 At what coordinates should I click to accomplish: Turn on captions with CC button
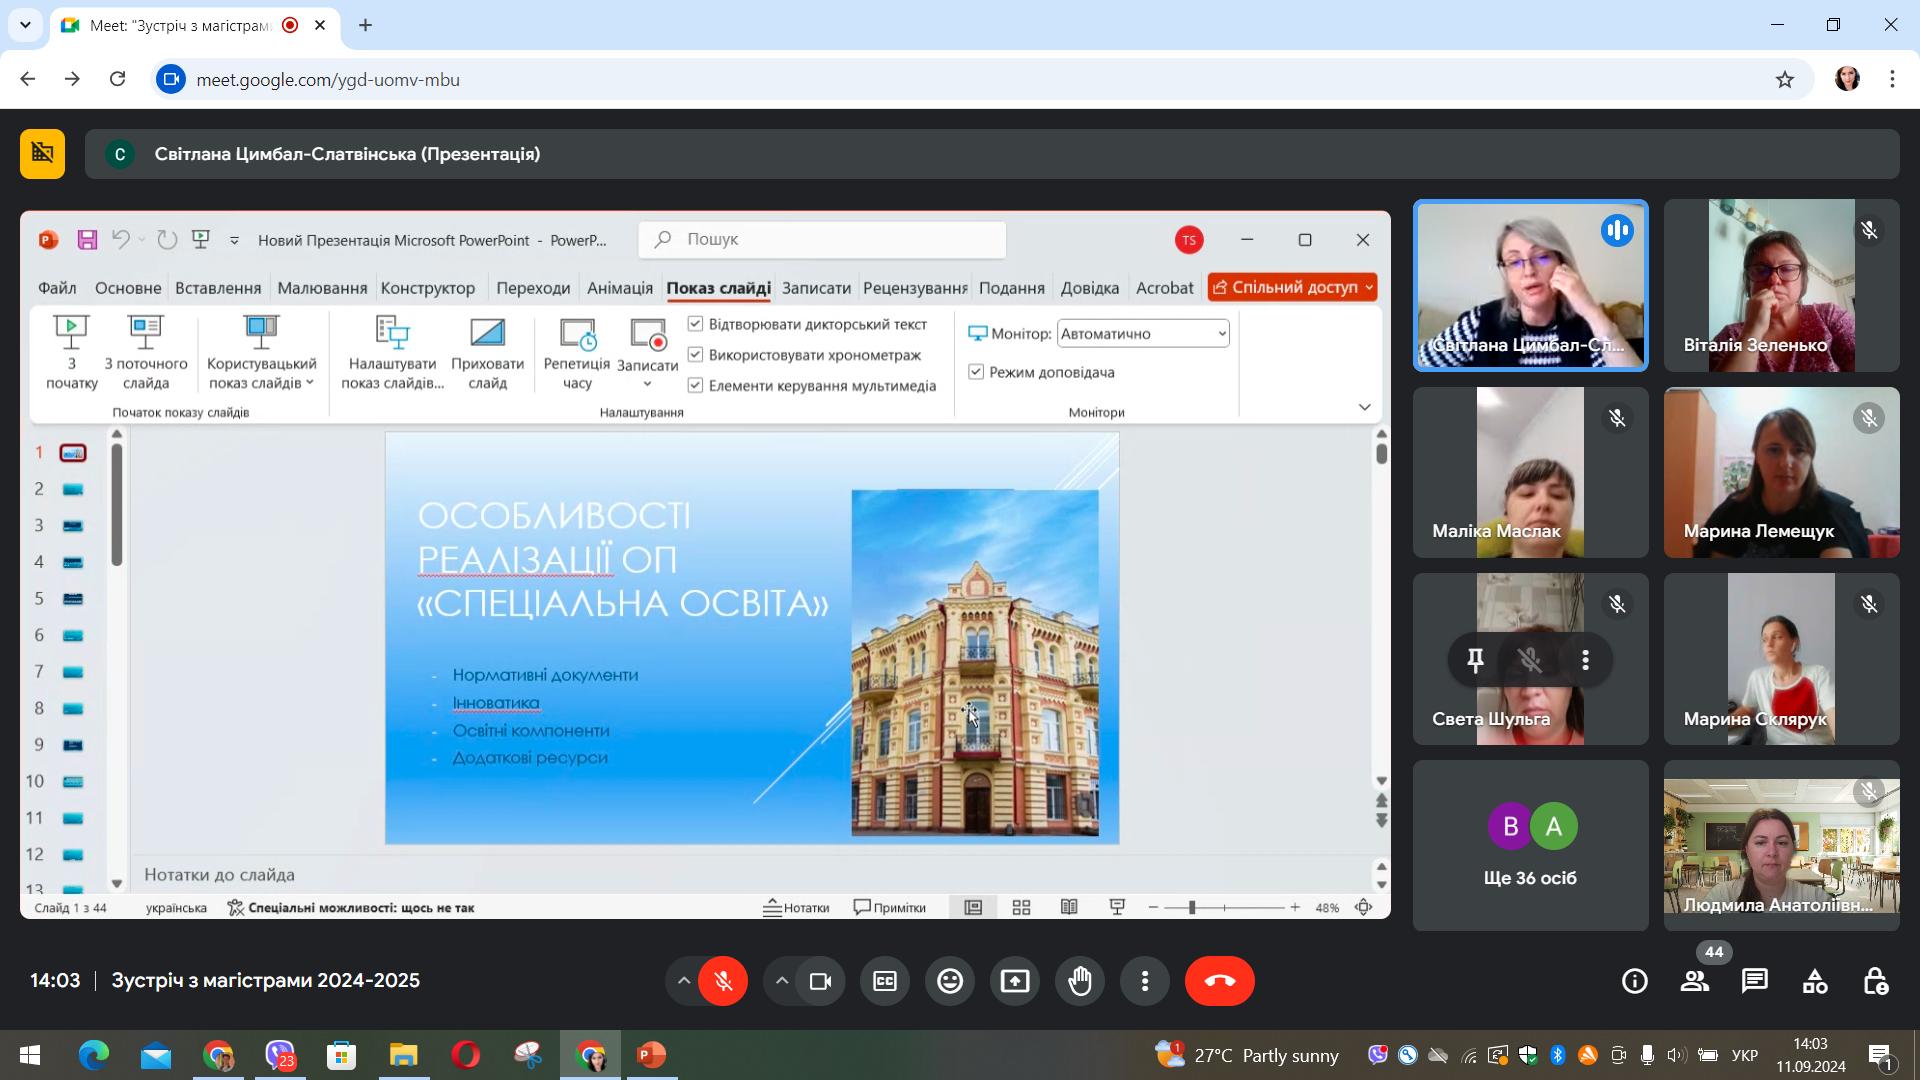pyautogui.click(x=885, y=981)
